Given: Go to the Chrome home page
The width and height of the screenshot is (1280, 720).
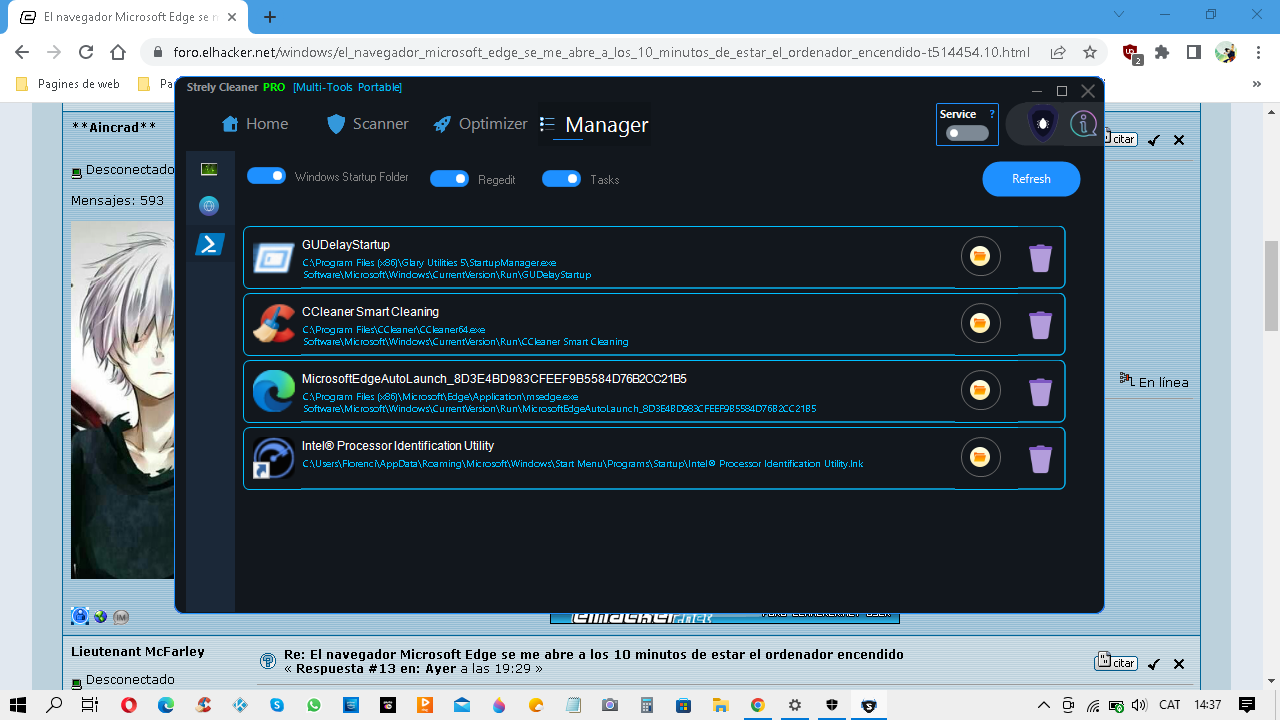Looking at the screenshot, I should (118, 52).
